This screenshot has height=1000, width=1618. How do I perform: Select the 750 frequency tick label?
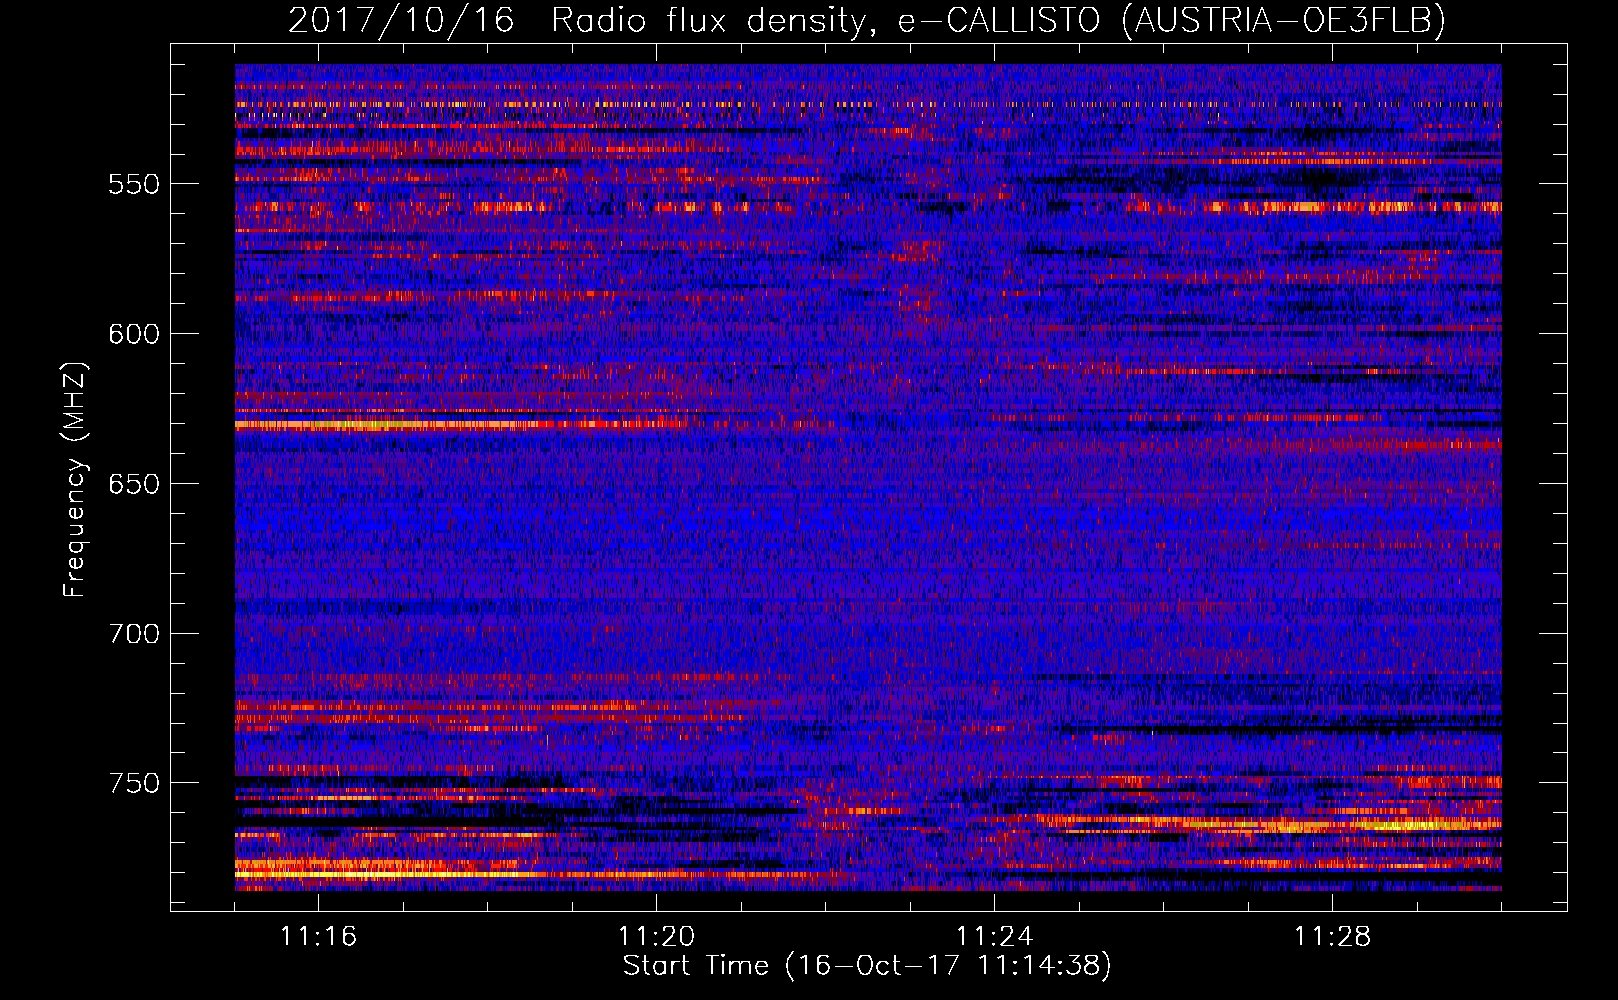(x=134, y=783)
